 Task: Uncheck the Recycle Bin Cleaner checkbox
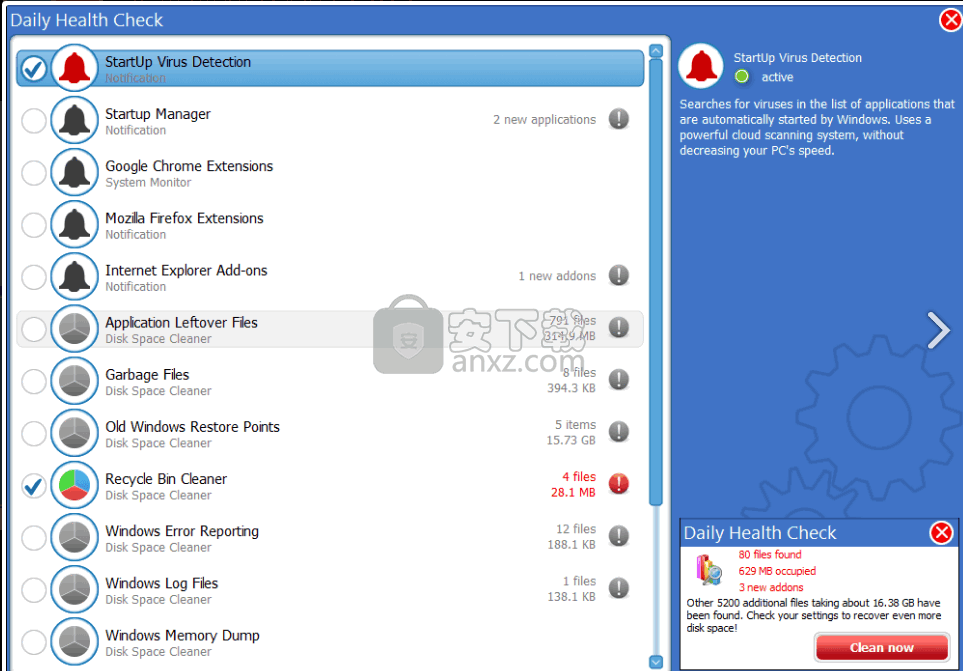pos(34,486)
